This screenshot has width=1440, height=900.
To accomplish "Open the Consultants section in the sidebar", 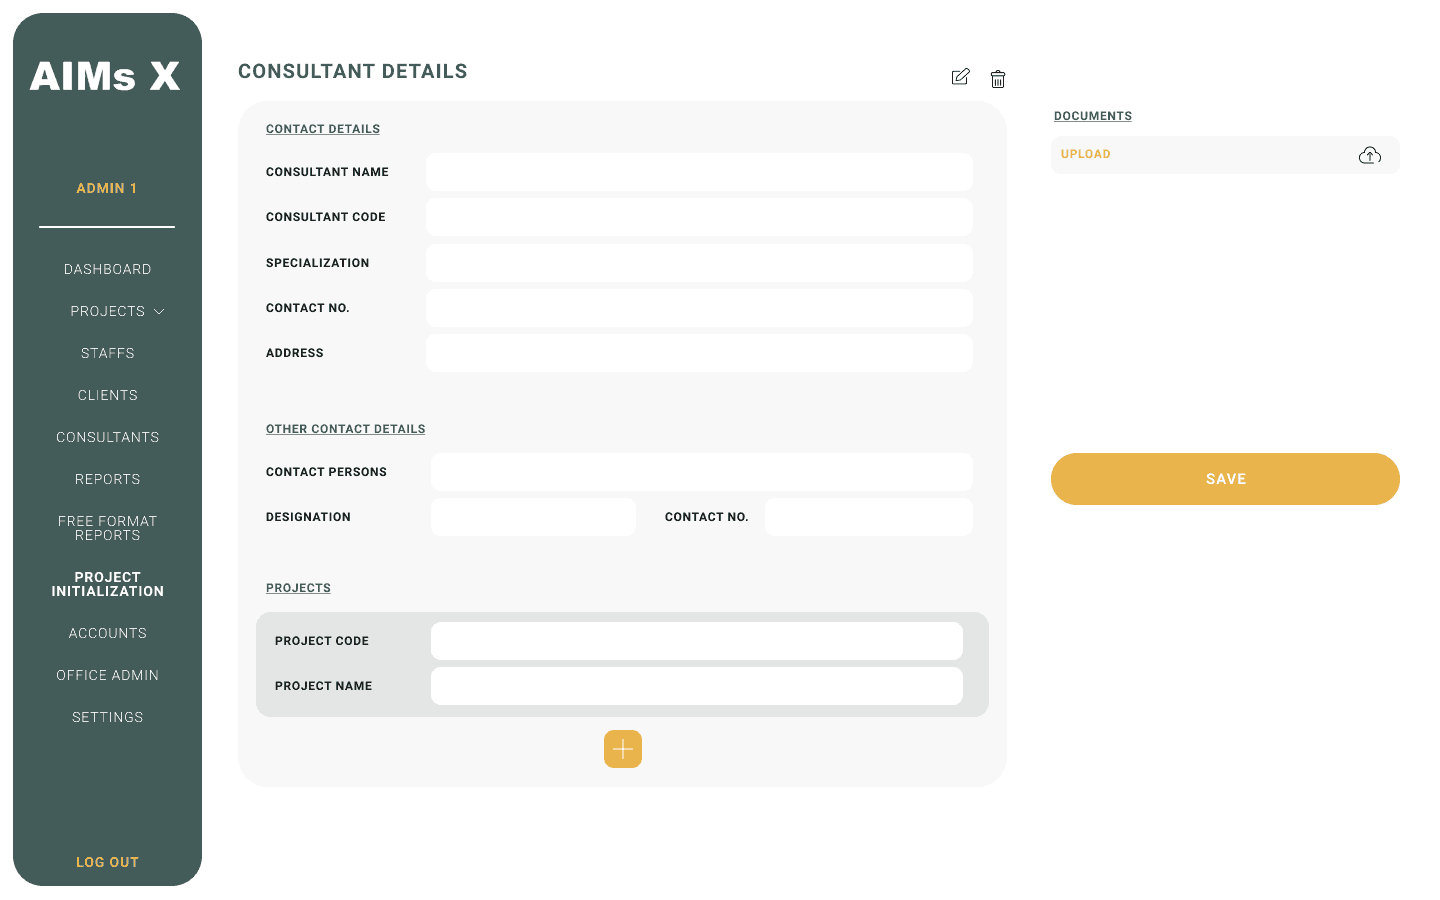I will 107,437.
